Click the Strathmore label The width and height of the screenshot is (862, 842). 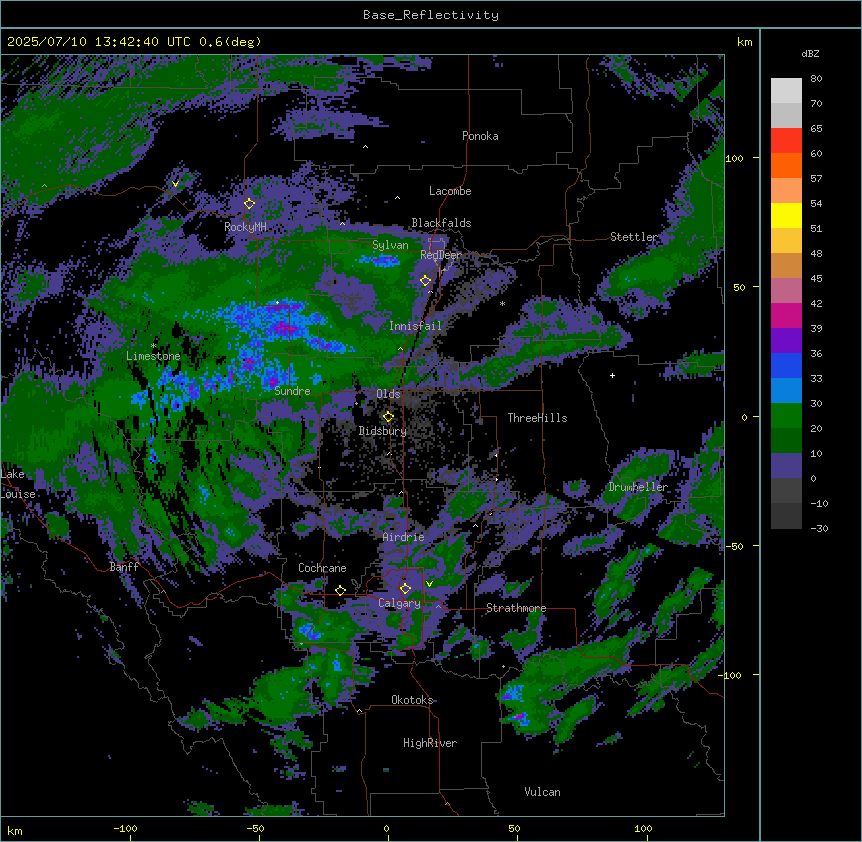coord(516,608)
